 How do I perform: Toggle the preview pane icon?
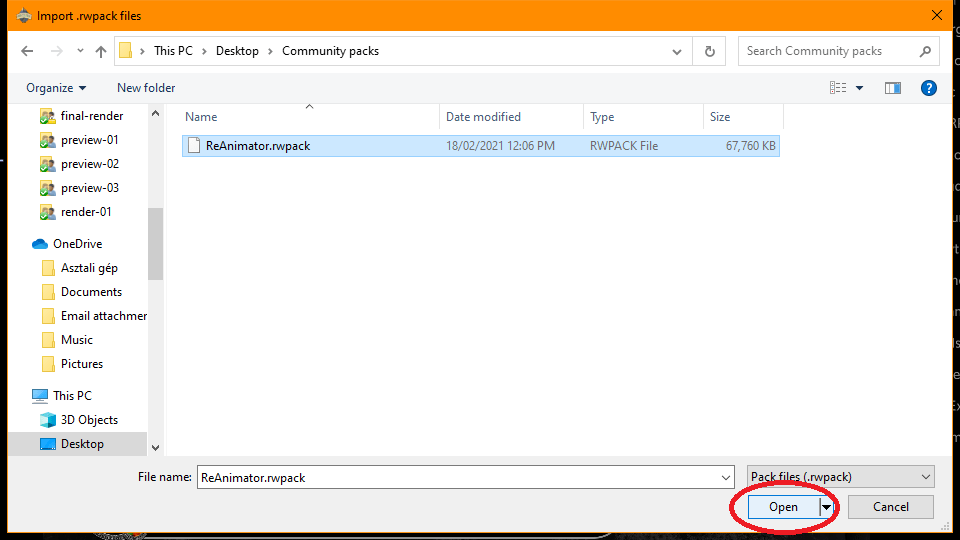(893, 88)
